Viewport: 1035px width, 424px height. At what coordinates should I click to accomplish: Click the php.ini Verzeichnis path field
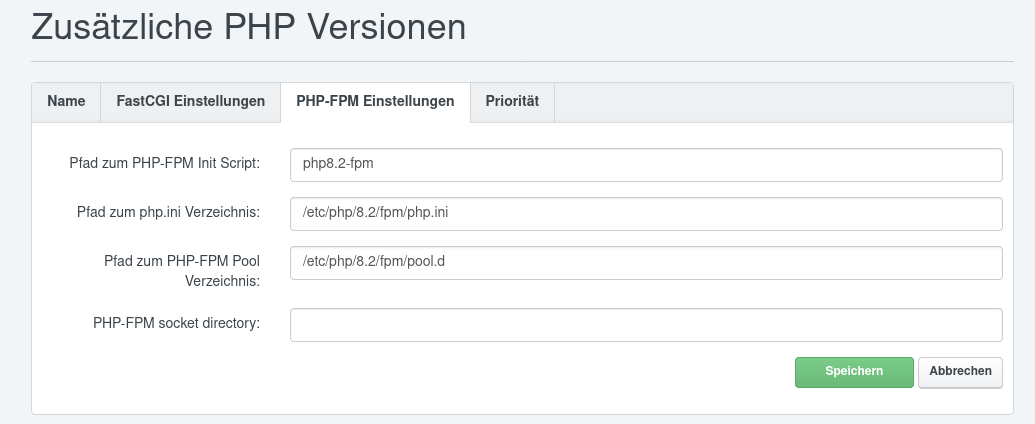pyautogui.click(x=646, y=213)
